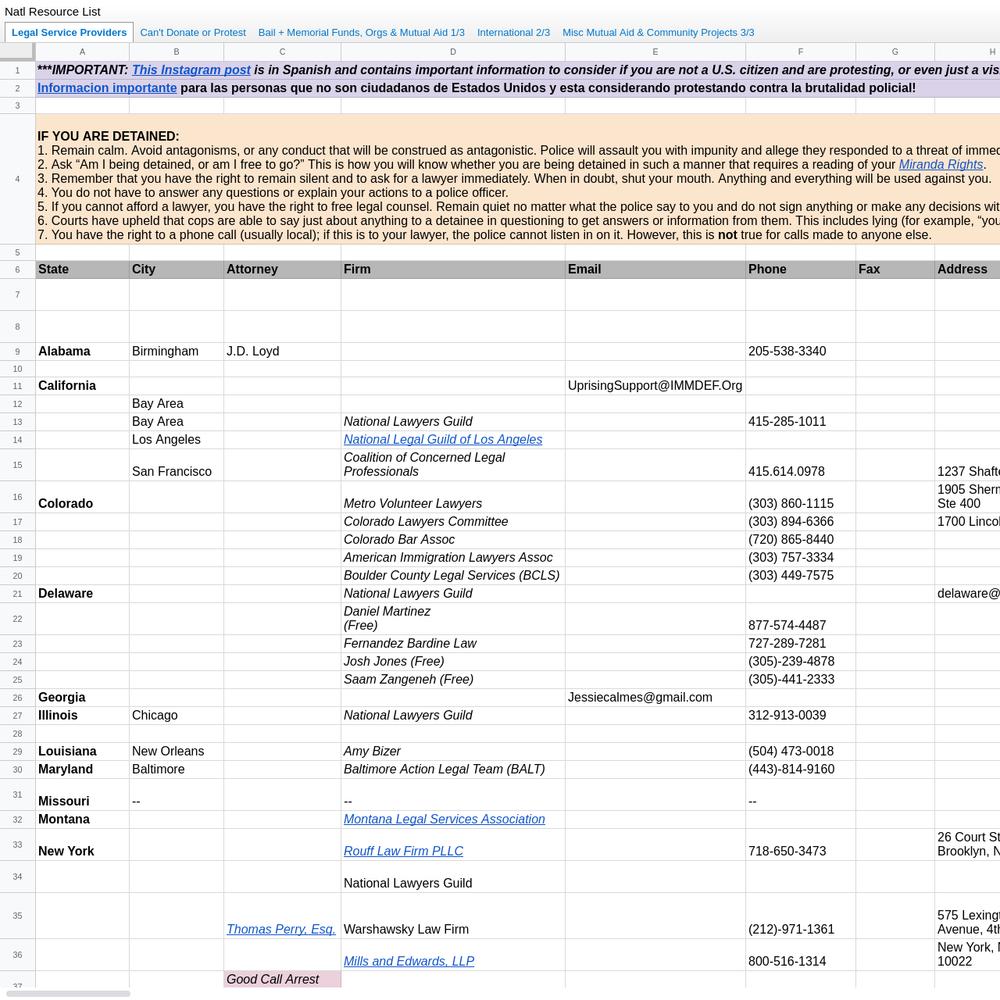
Task: Click the 'Attorney' header cell
Action: point(283,269)
